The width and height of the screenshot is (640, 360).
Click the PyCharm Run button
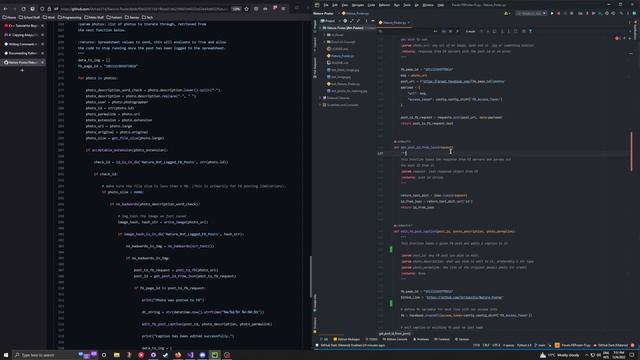pos(552,13)
